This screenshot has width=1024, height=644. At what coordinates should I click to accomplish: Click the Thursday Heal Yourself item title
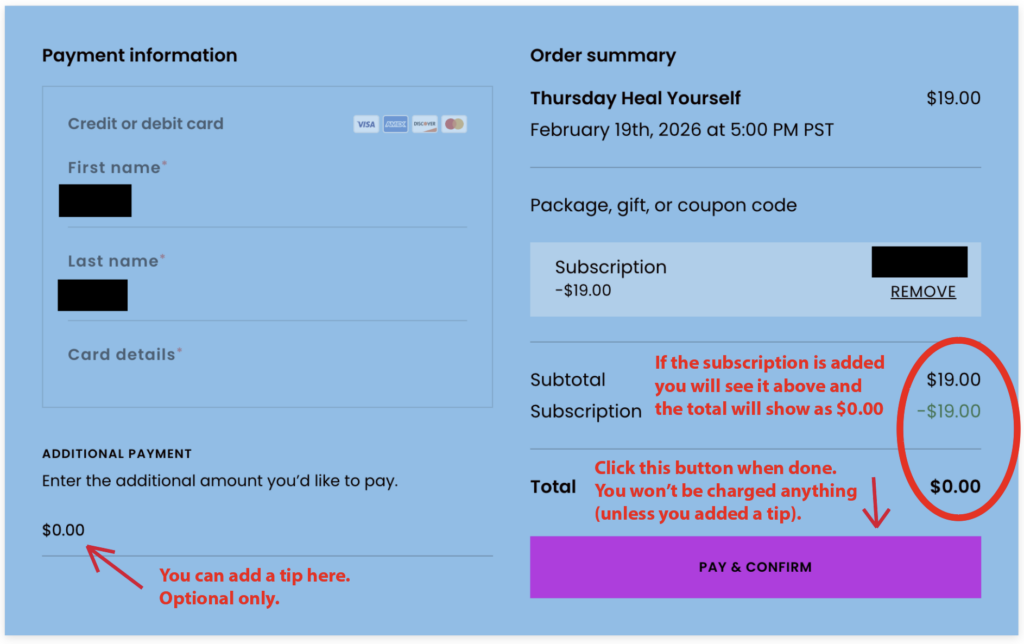click(x=635, y=98)
